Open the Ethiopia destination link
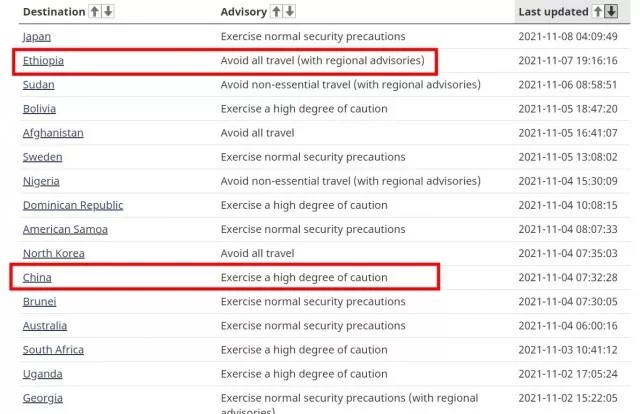Screen dimensions: 640x414 pos(43,60)
